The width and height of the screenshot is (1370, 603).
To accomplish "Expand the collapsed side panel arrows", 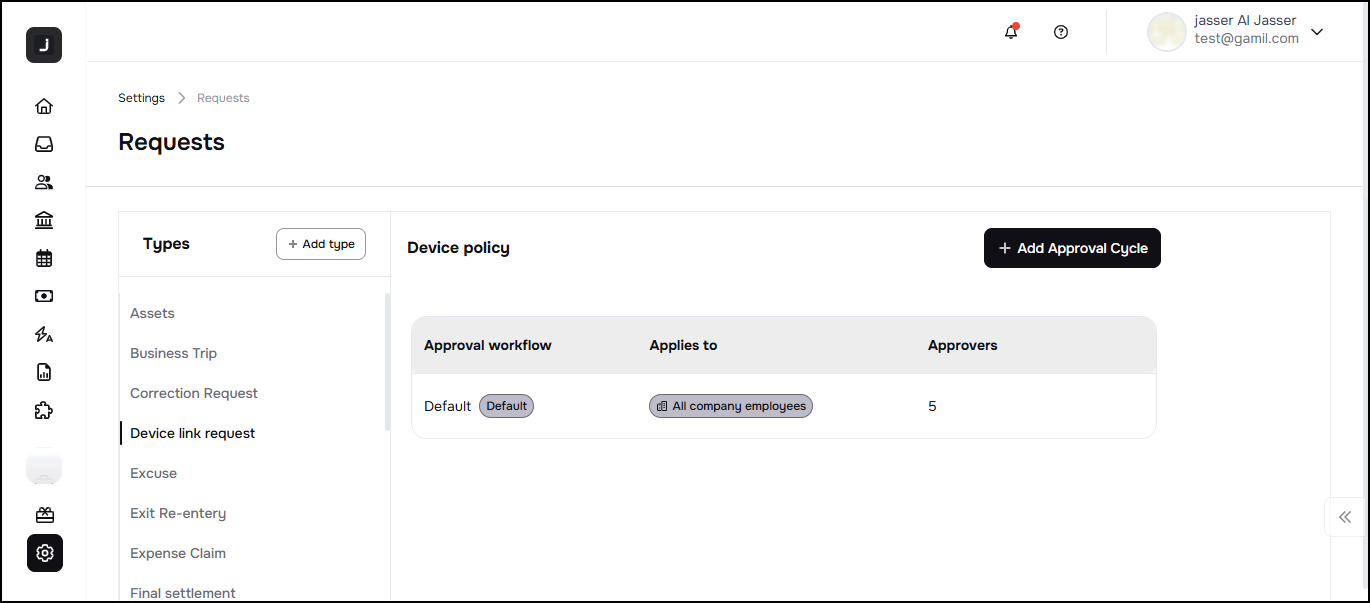I will pyautogui.click(x=1345, y=517).
